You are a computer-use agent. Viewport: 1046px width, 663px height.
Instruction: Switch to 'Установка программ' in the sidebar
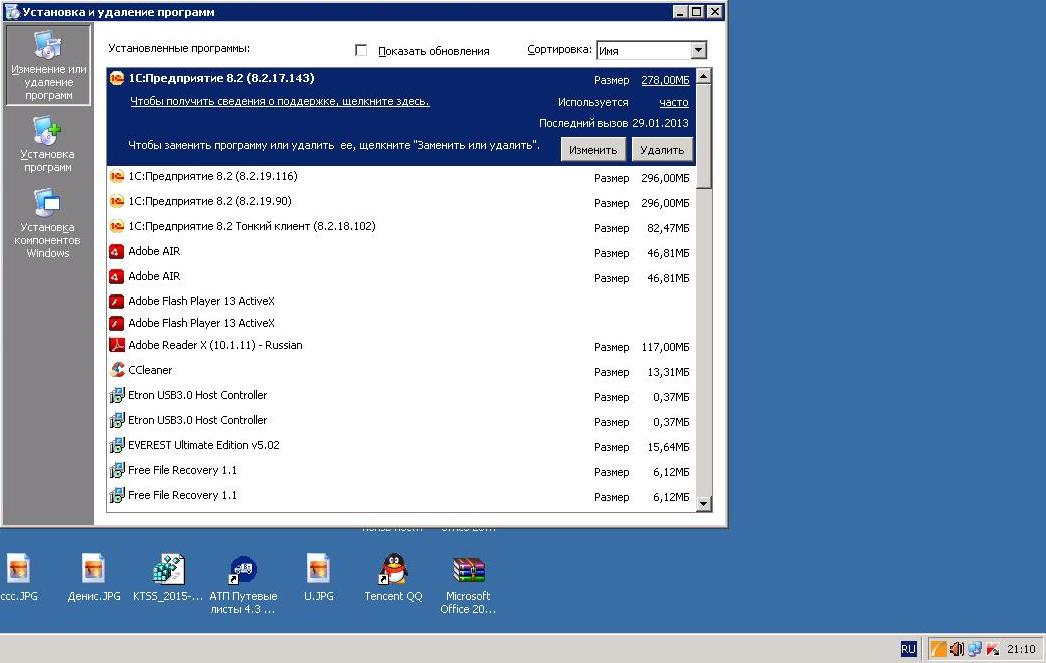click(48, 145)
